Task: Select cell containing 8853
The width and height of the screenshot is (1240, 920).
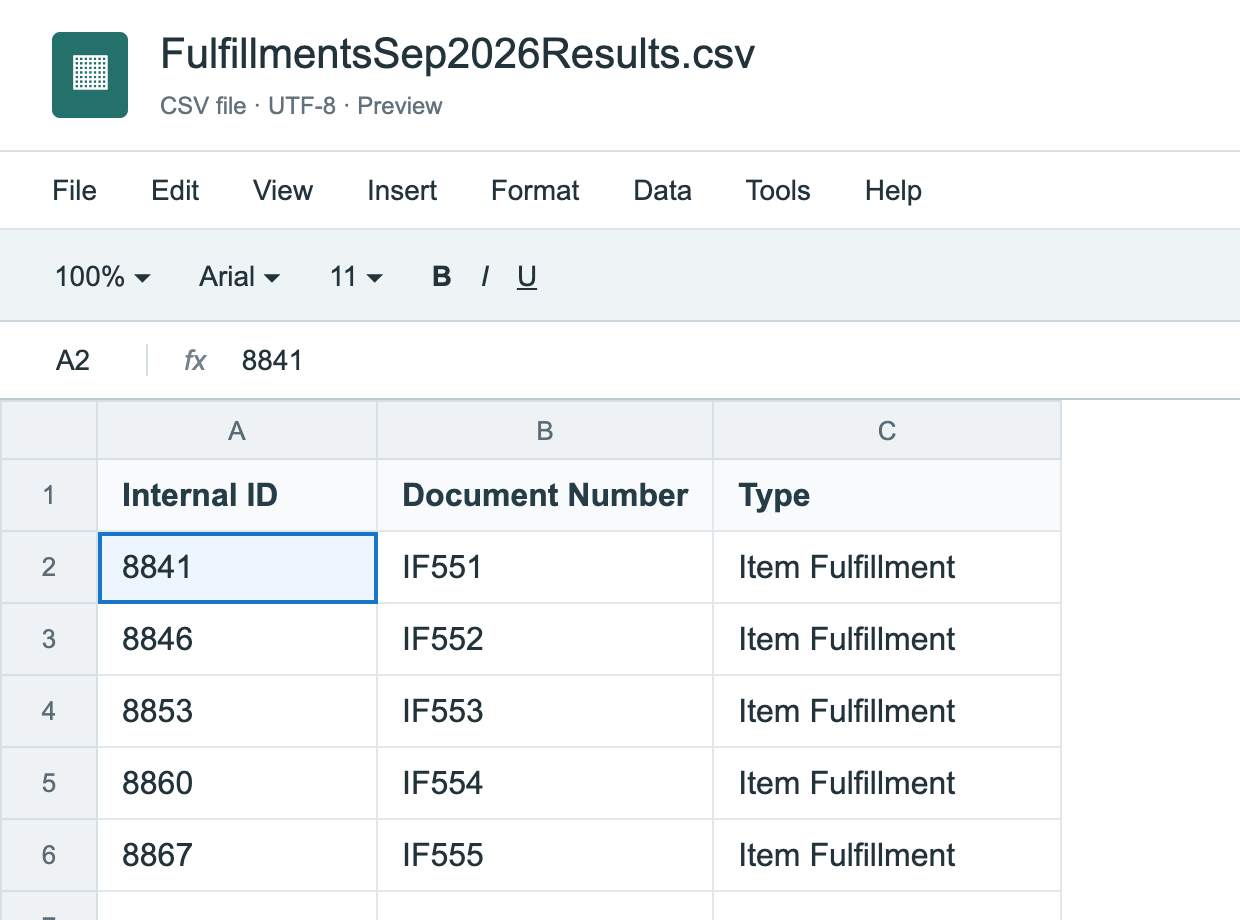Action: pyautogui.click(x=237, y=711)
